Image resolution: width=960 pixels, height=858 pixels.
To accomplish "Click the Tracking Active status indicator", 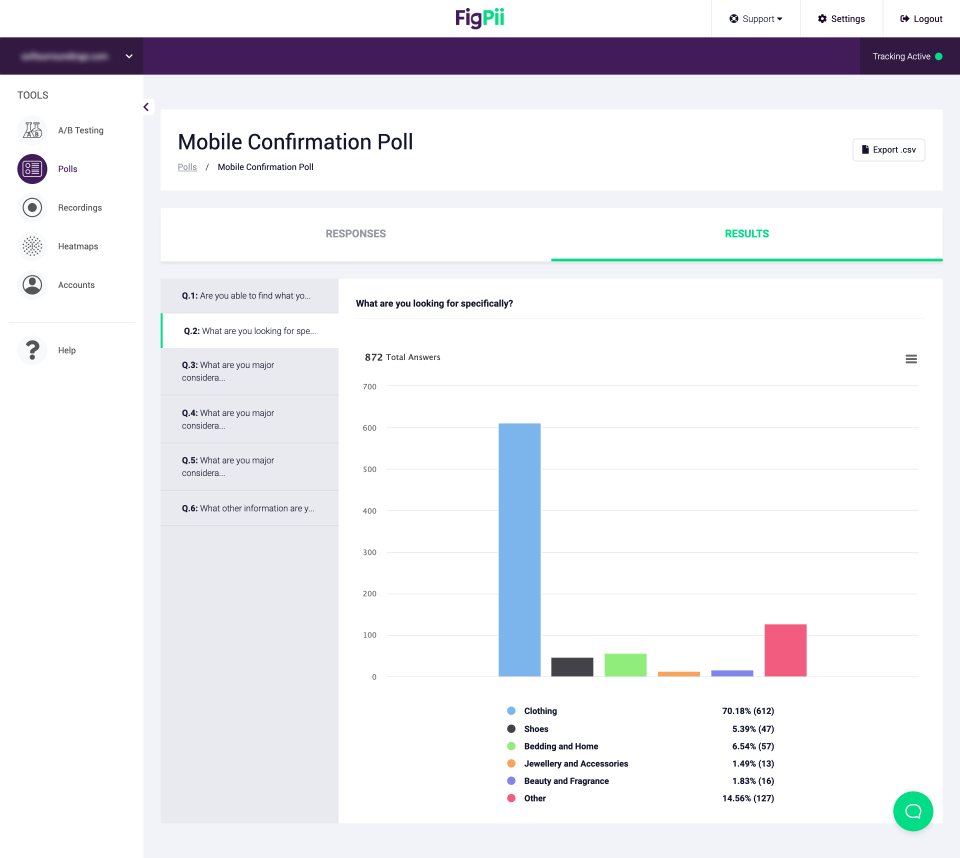I will click(x=906, y=56).
